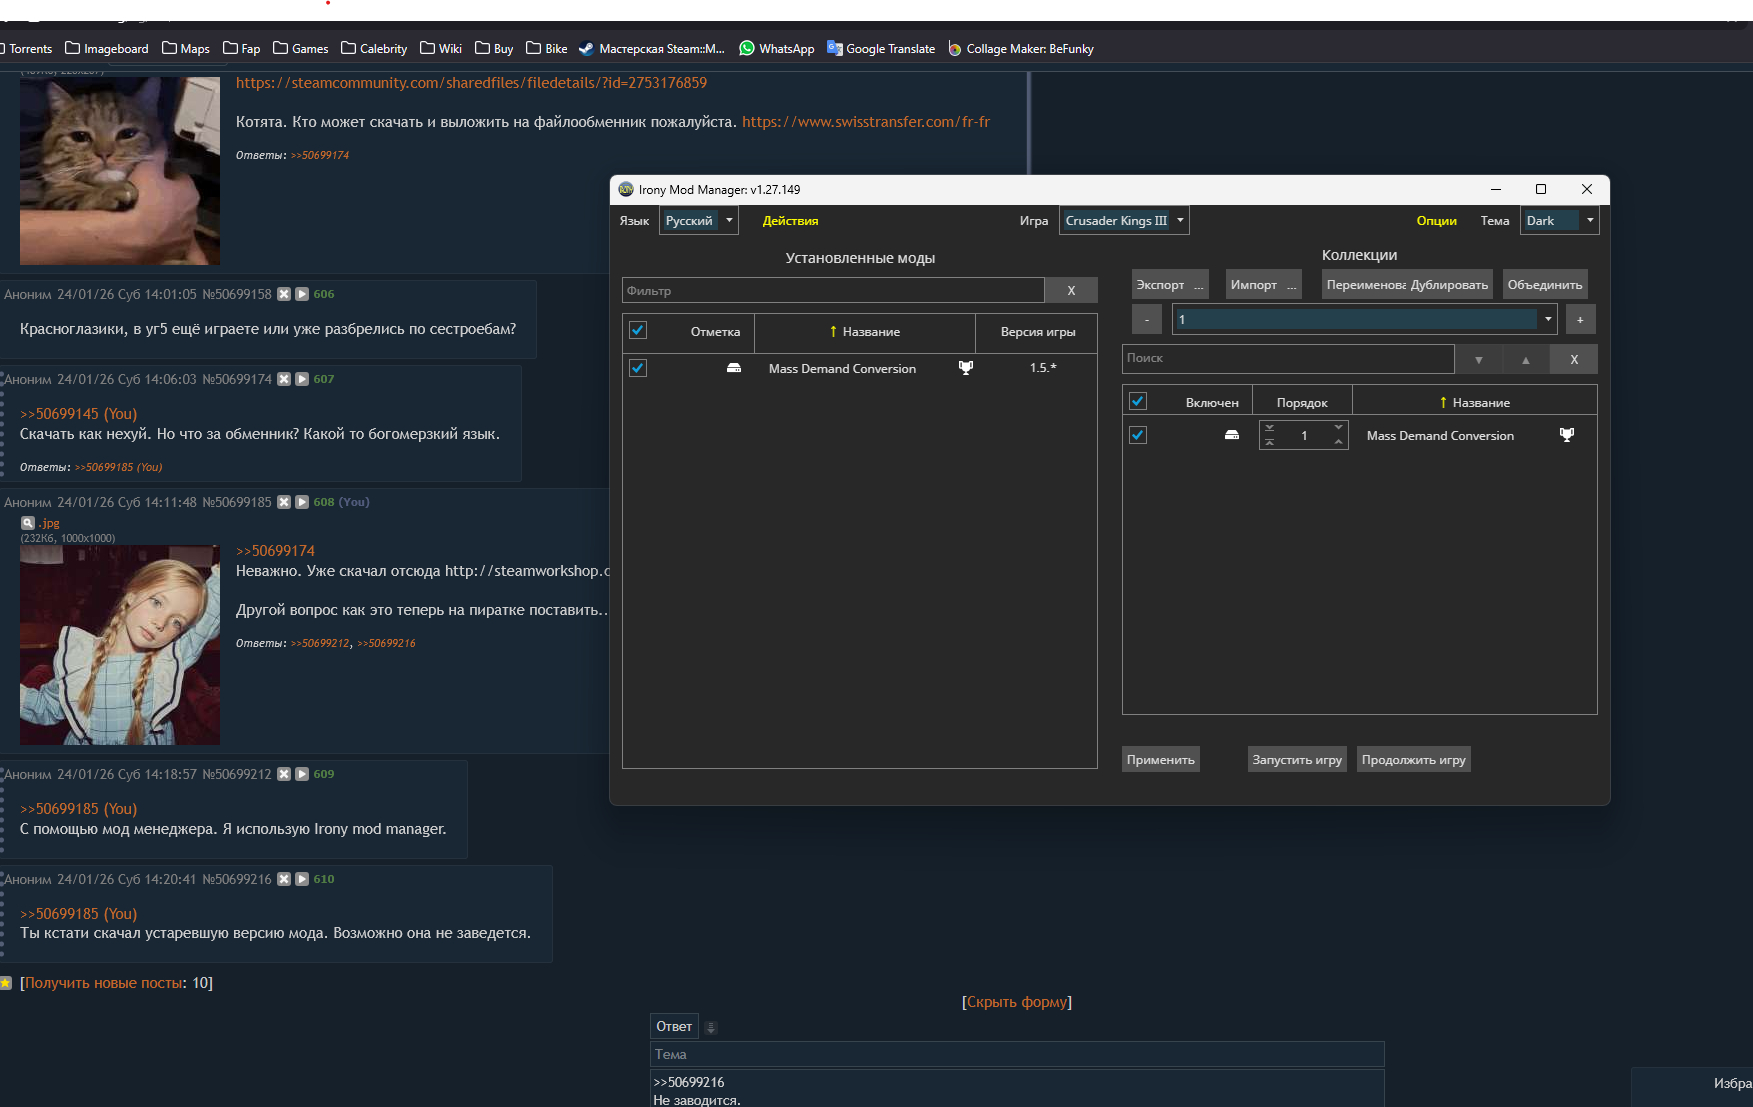1753x1107 pixels.
Task: Jump to next search result with down arrow
Action: coord(1478,359)
